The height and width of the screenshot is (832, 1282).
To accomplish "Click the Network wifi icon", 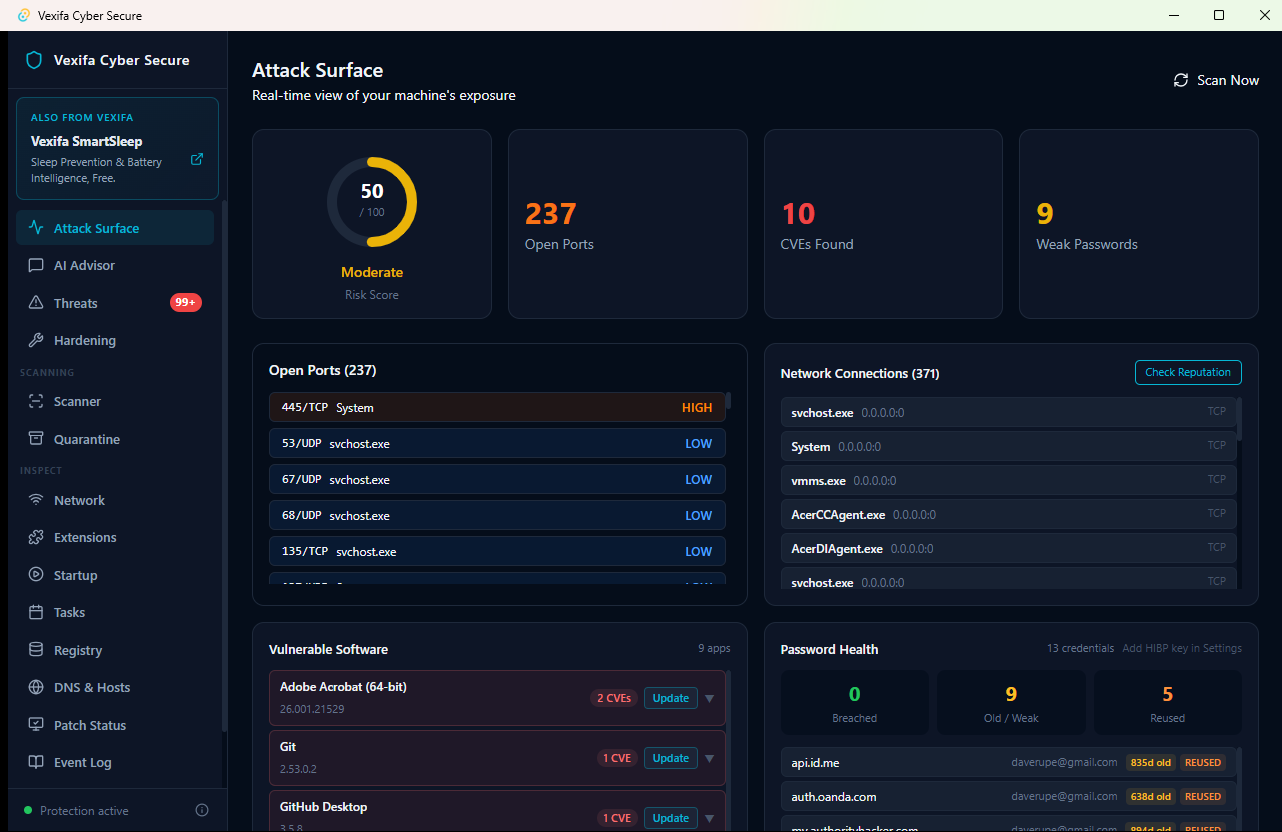I will tap(36, 500).
